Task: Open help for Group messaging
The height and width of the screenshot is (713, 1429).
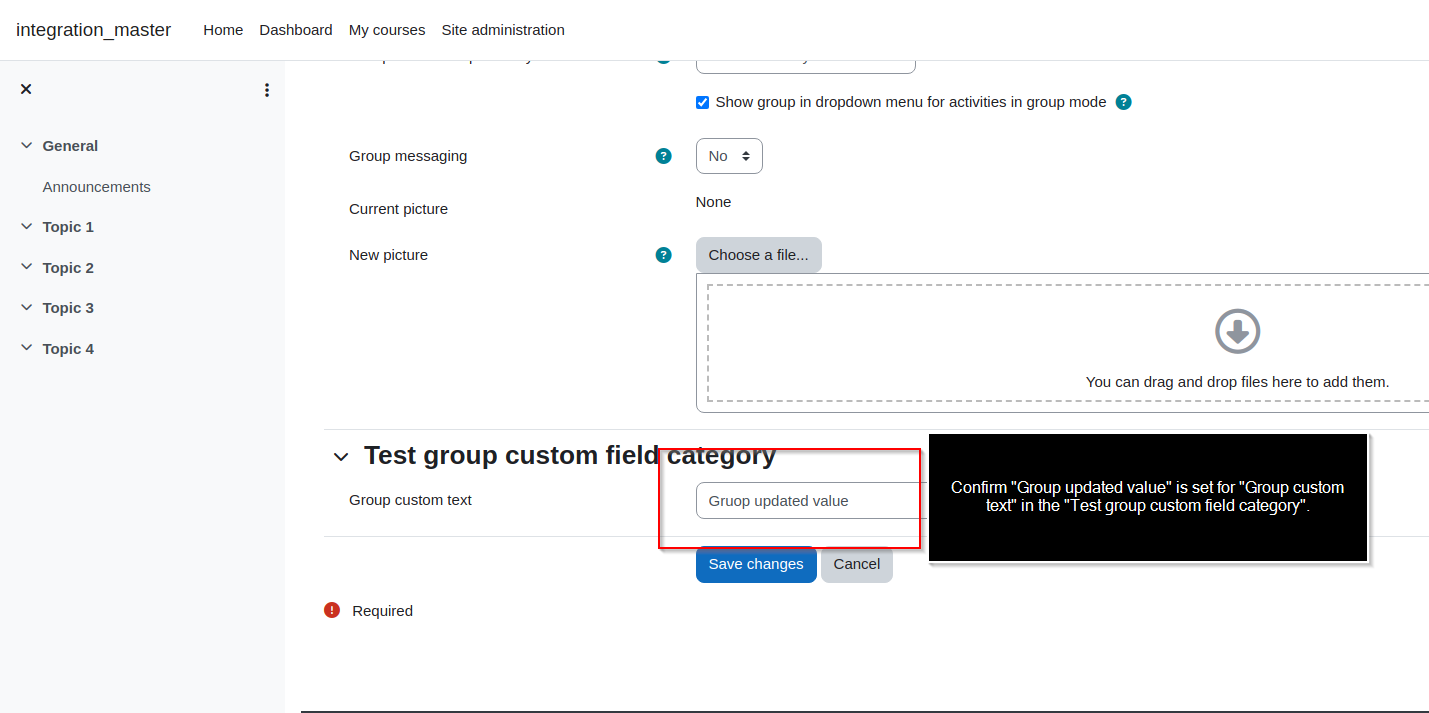Action: coord(663,156)
